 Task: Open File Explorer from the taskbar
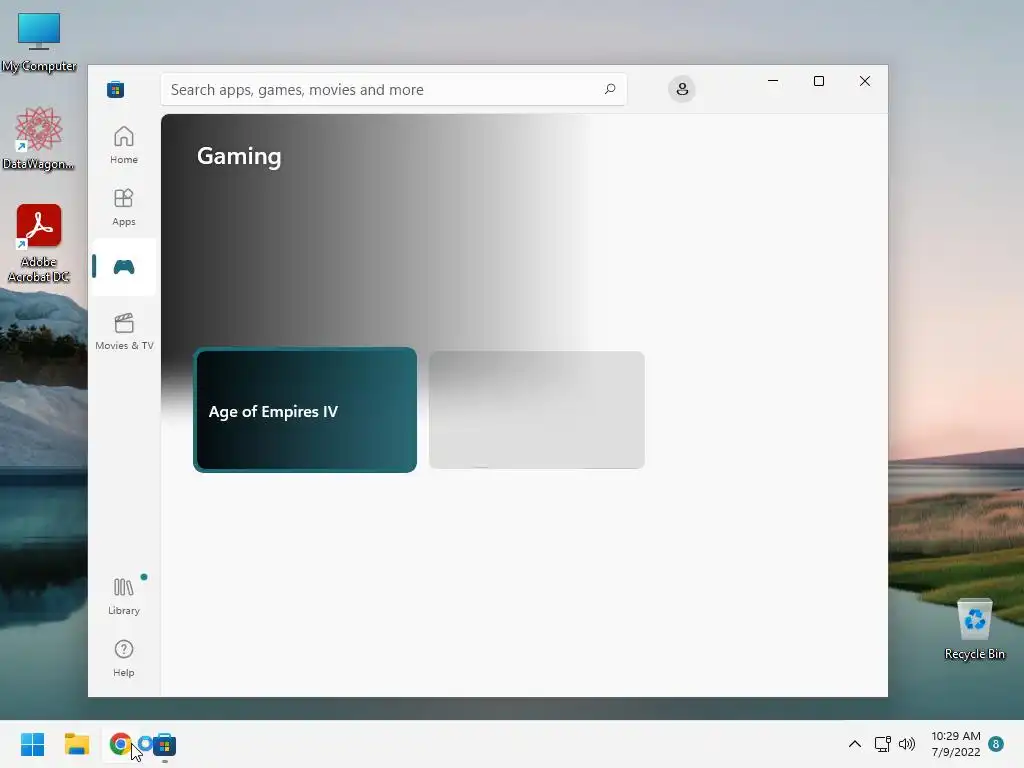pyautogui.click(x=77, y=744)
